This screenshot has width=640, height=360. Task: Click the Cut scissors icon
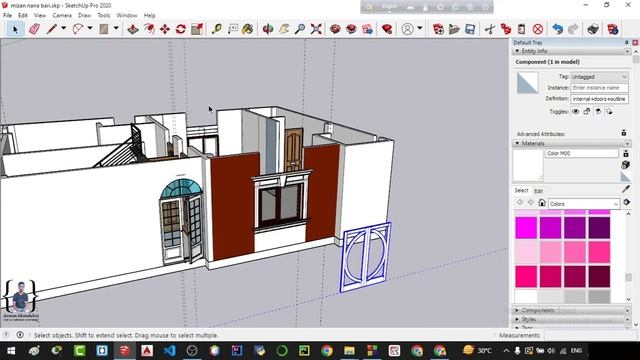[x=490, y=29]
